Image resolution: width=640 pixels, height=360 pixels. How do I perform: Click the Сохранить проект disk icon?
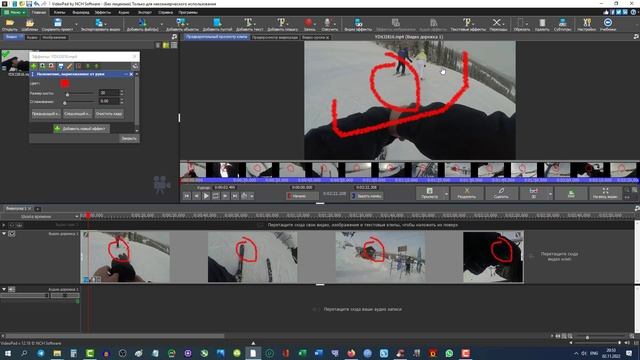coord(58,24)
